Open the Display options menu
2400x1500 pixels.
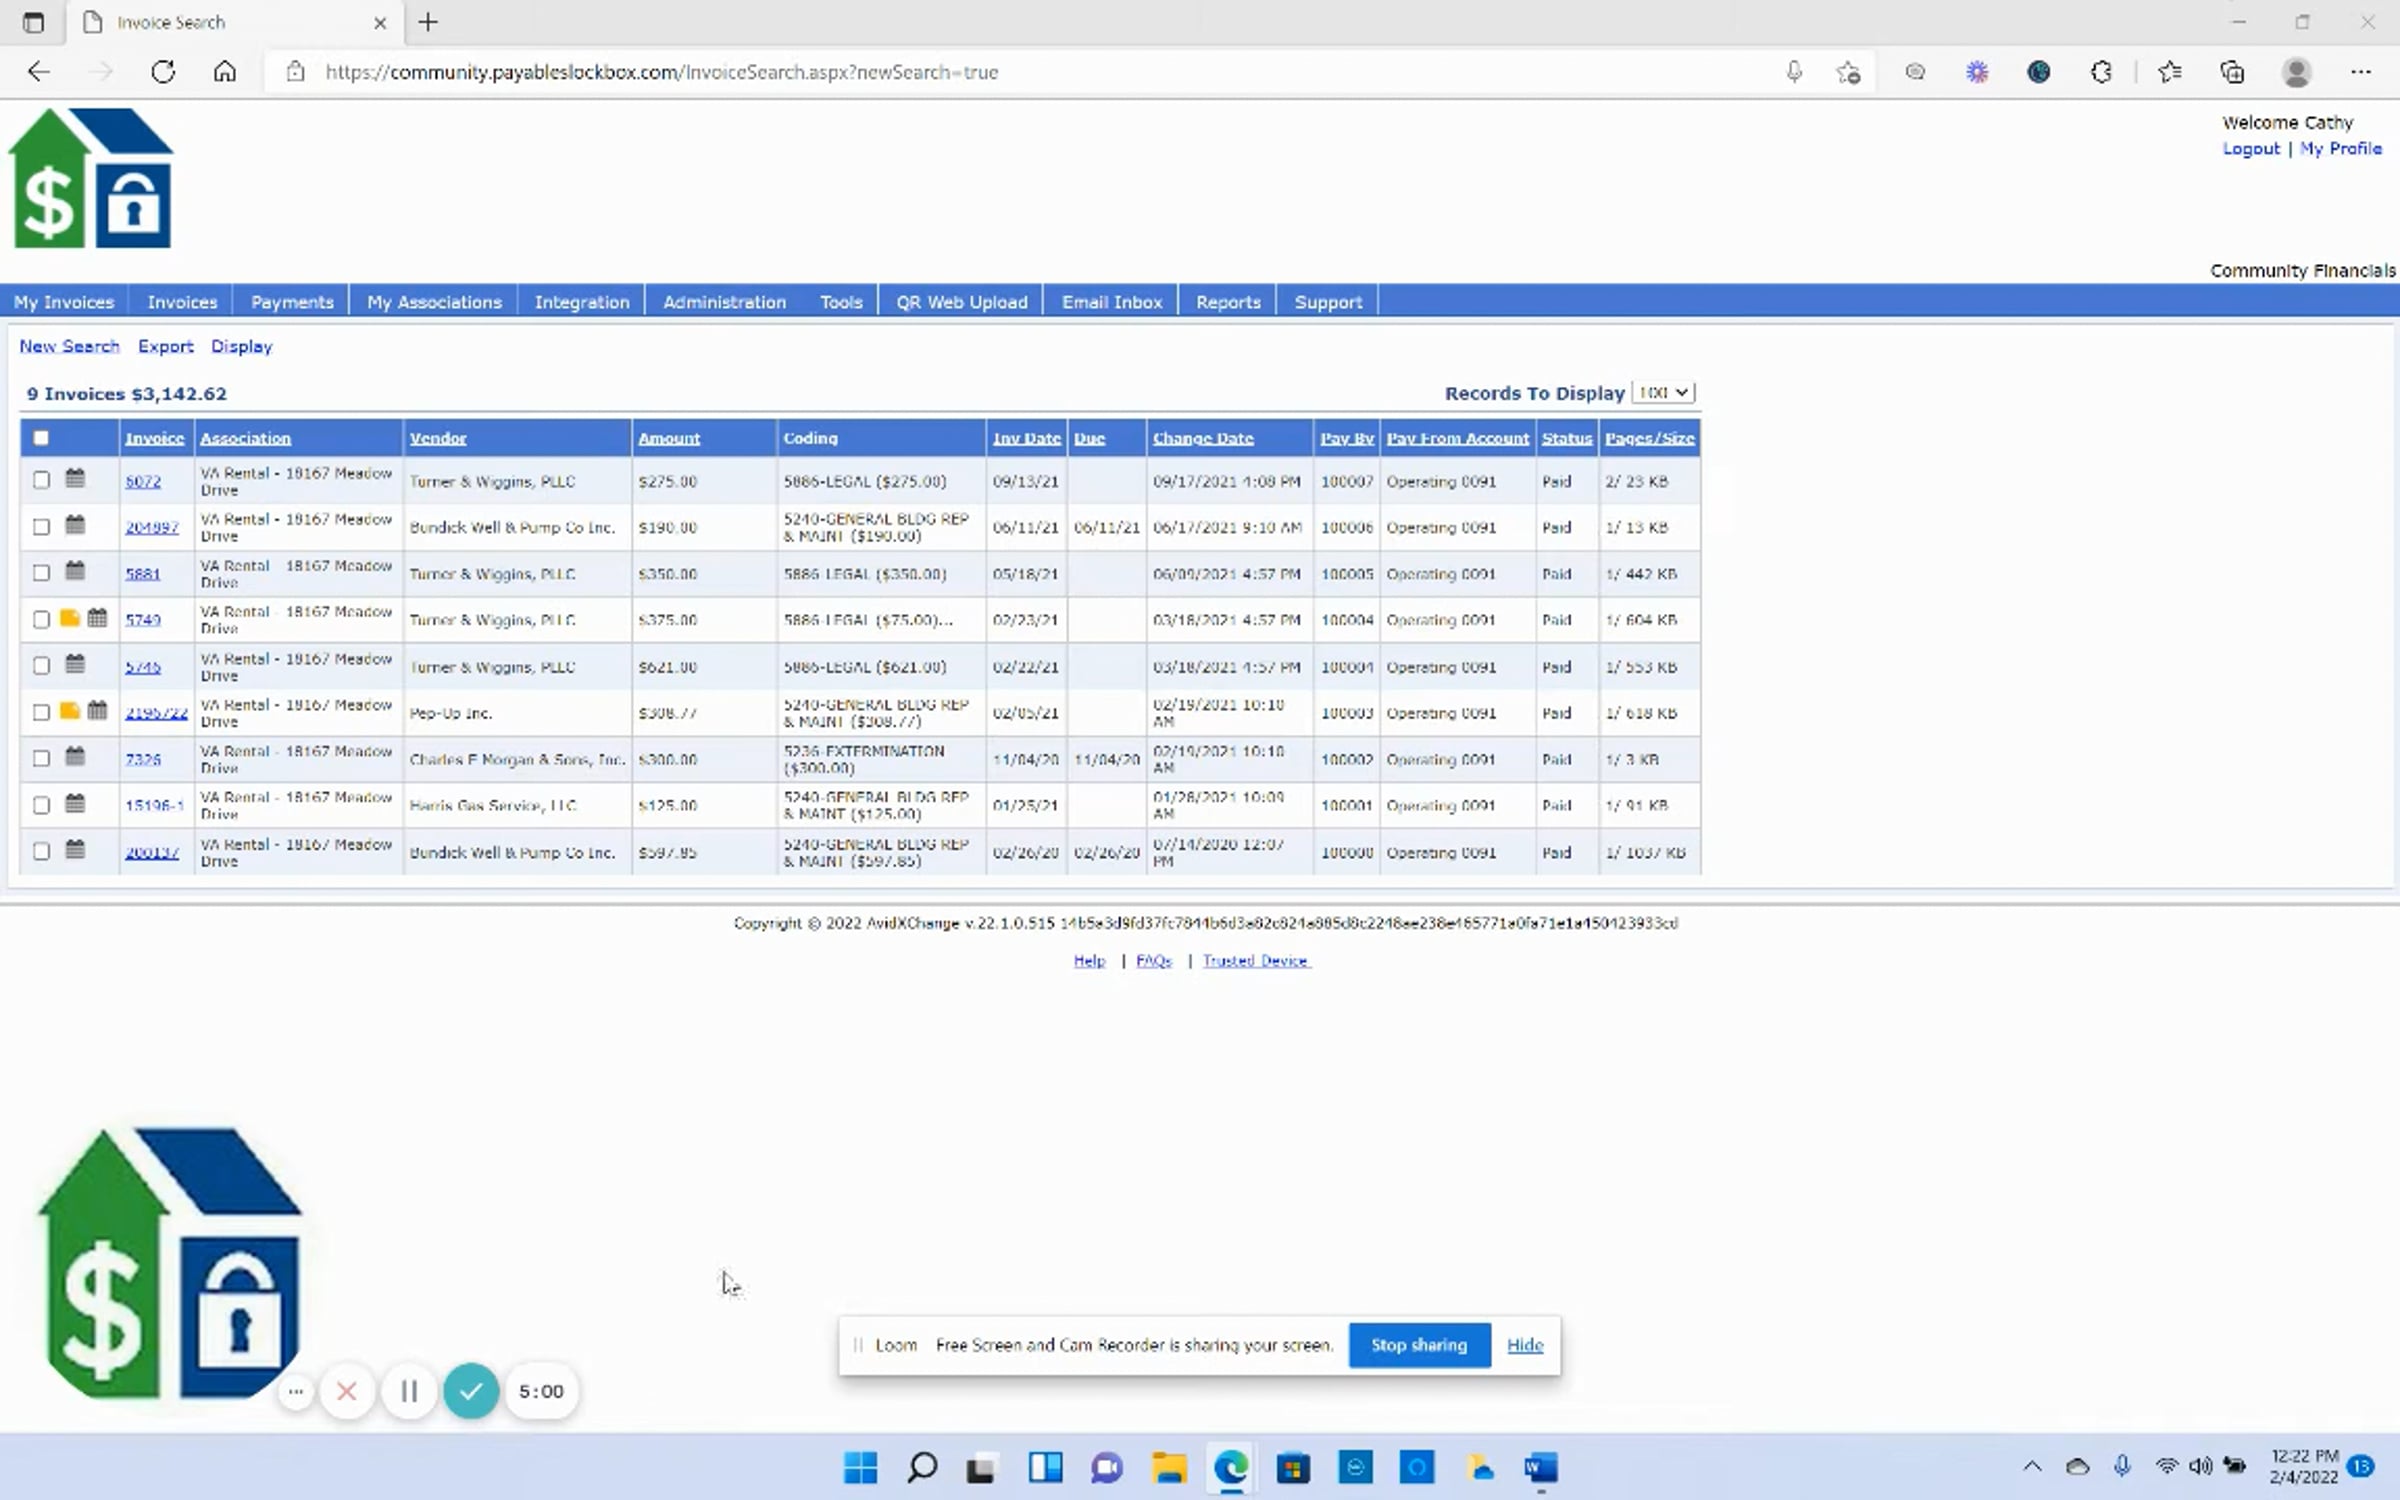(241, 346)
